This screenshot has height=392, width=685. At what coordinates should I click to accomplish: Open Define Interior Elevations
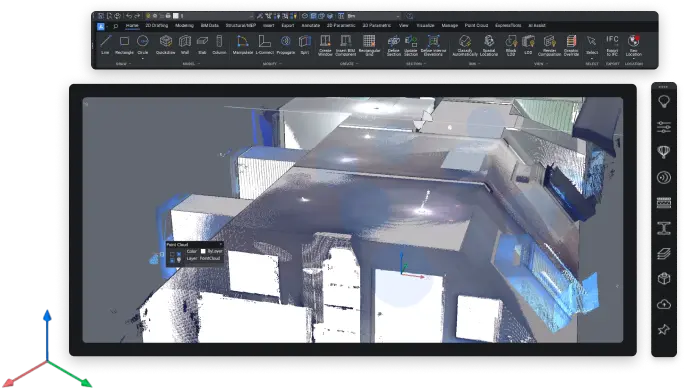point(433,45)
